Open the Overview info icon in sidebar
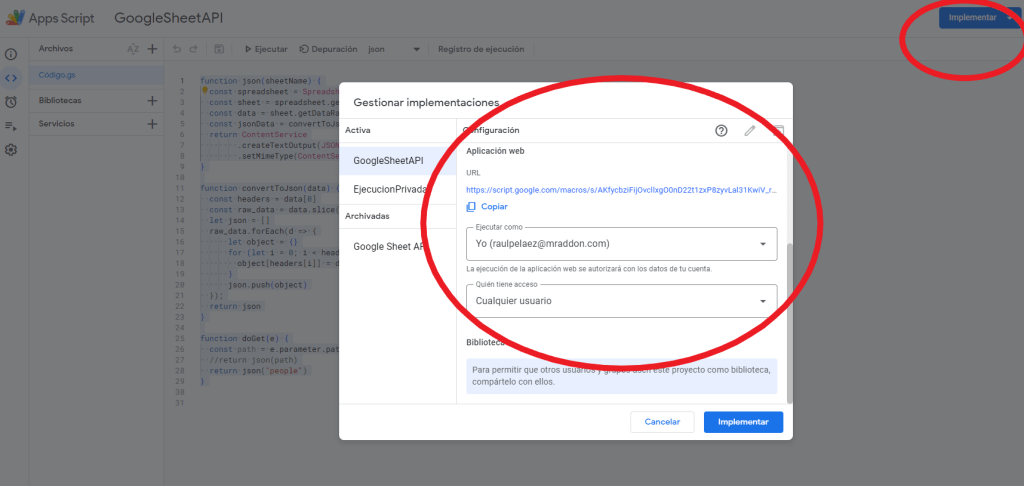Viewport: 1024px width, 486px height. tap(11, 54)
